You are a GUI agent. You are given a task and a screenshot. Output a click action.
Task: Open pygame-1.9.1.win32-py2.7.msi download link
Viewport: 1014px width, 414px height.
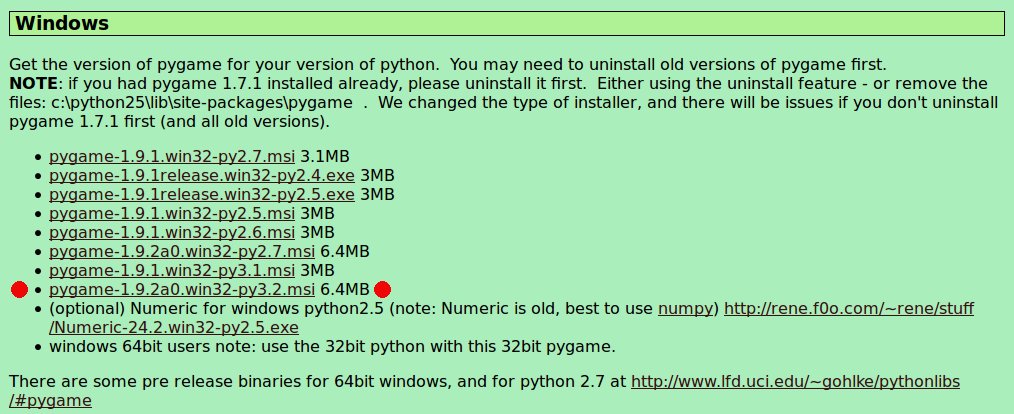pos(172,157)
